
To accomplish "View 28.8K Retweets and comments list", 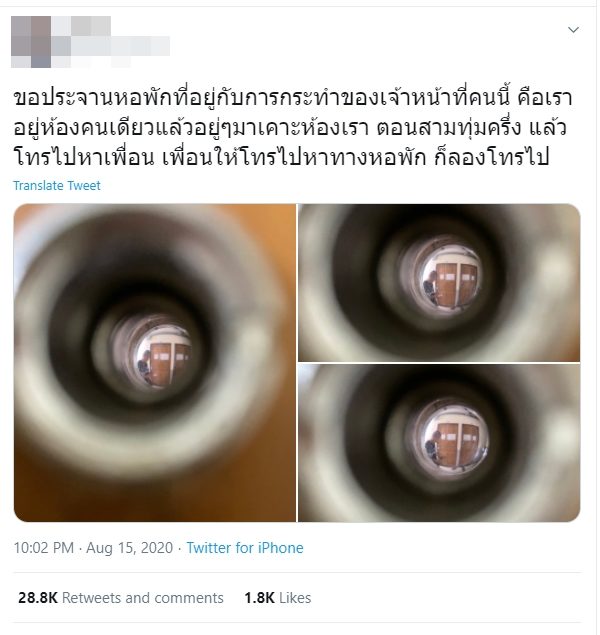I will coord(121,599).
